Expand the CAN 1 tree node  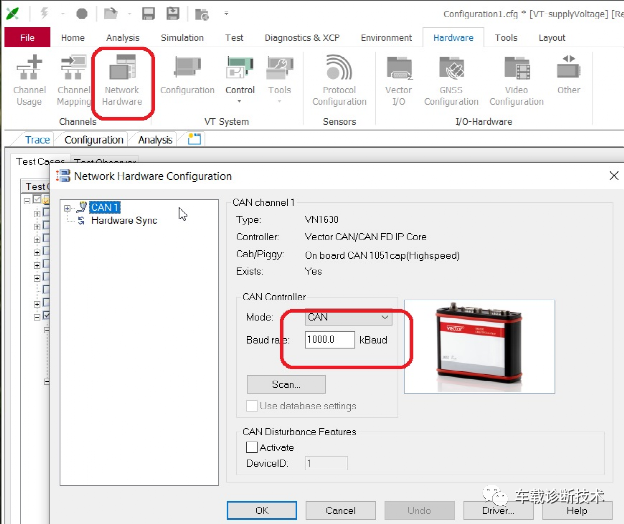68,208
